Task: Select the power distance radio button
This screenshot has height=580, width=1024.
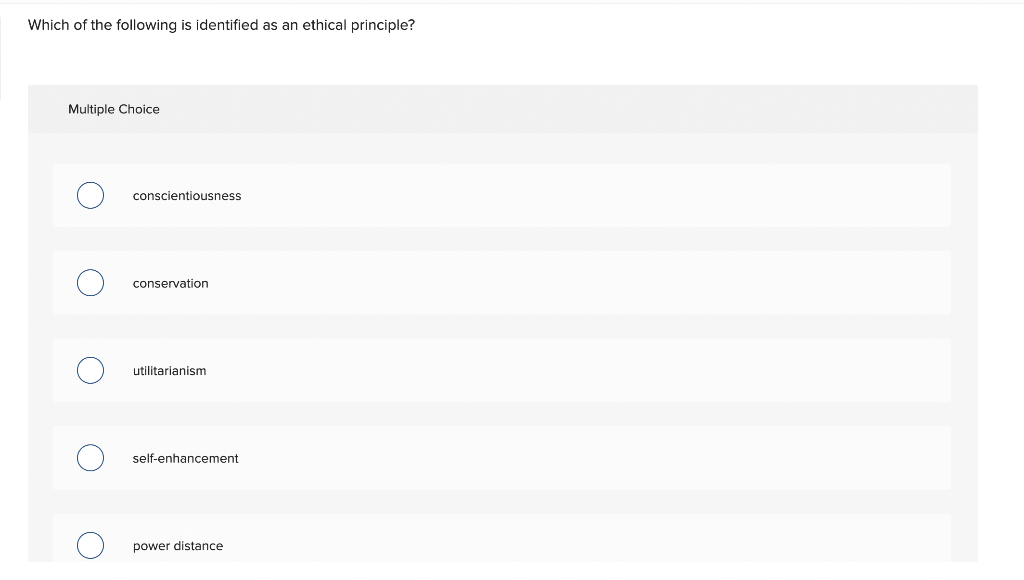Action: (90, 545)
